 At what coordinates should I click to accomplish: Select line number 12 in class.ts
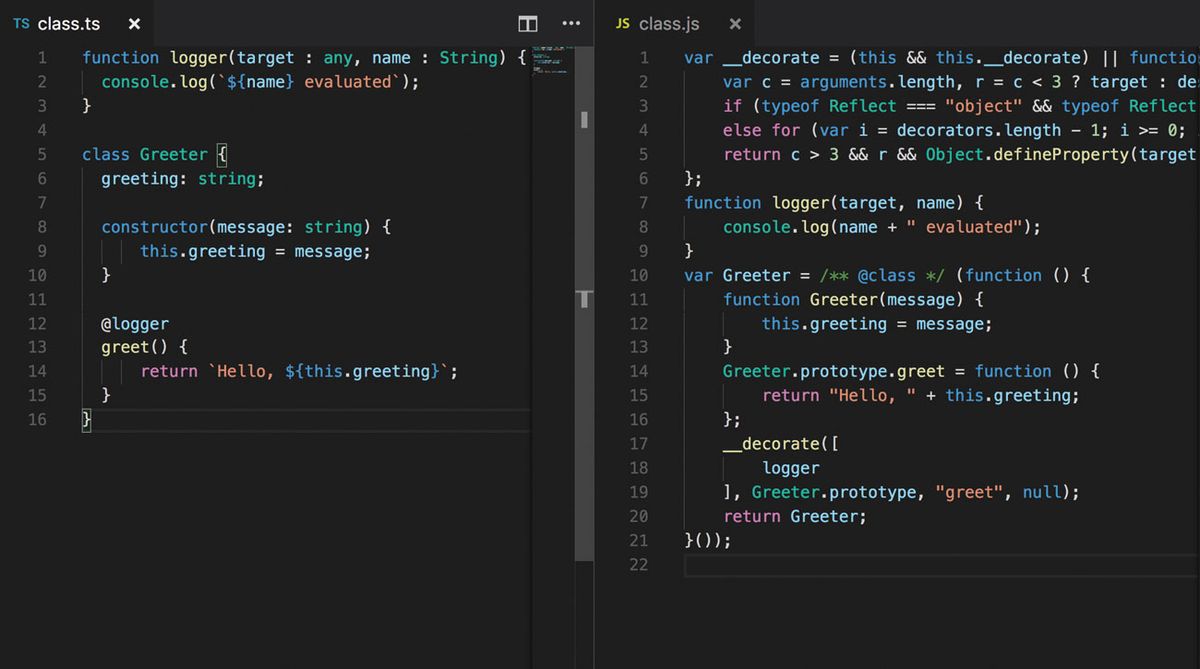pos(38,323)
